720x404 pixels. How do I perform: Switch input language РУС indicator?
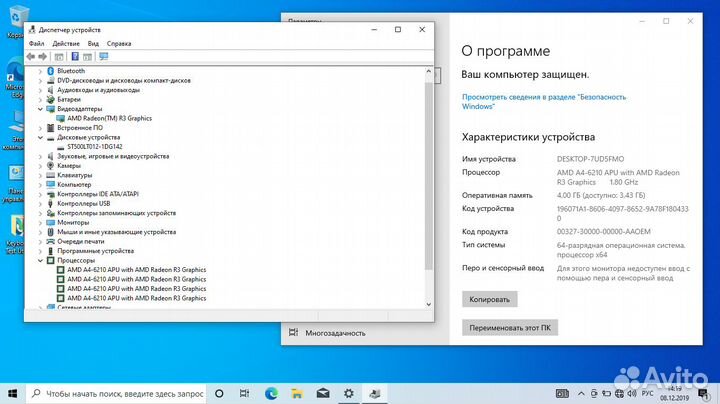pyautogui.click(x=647, y=393)
